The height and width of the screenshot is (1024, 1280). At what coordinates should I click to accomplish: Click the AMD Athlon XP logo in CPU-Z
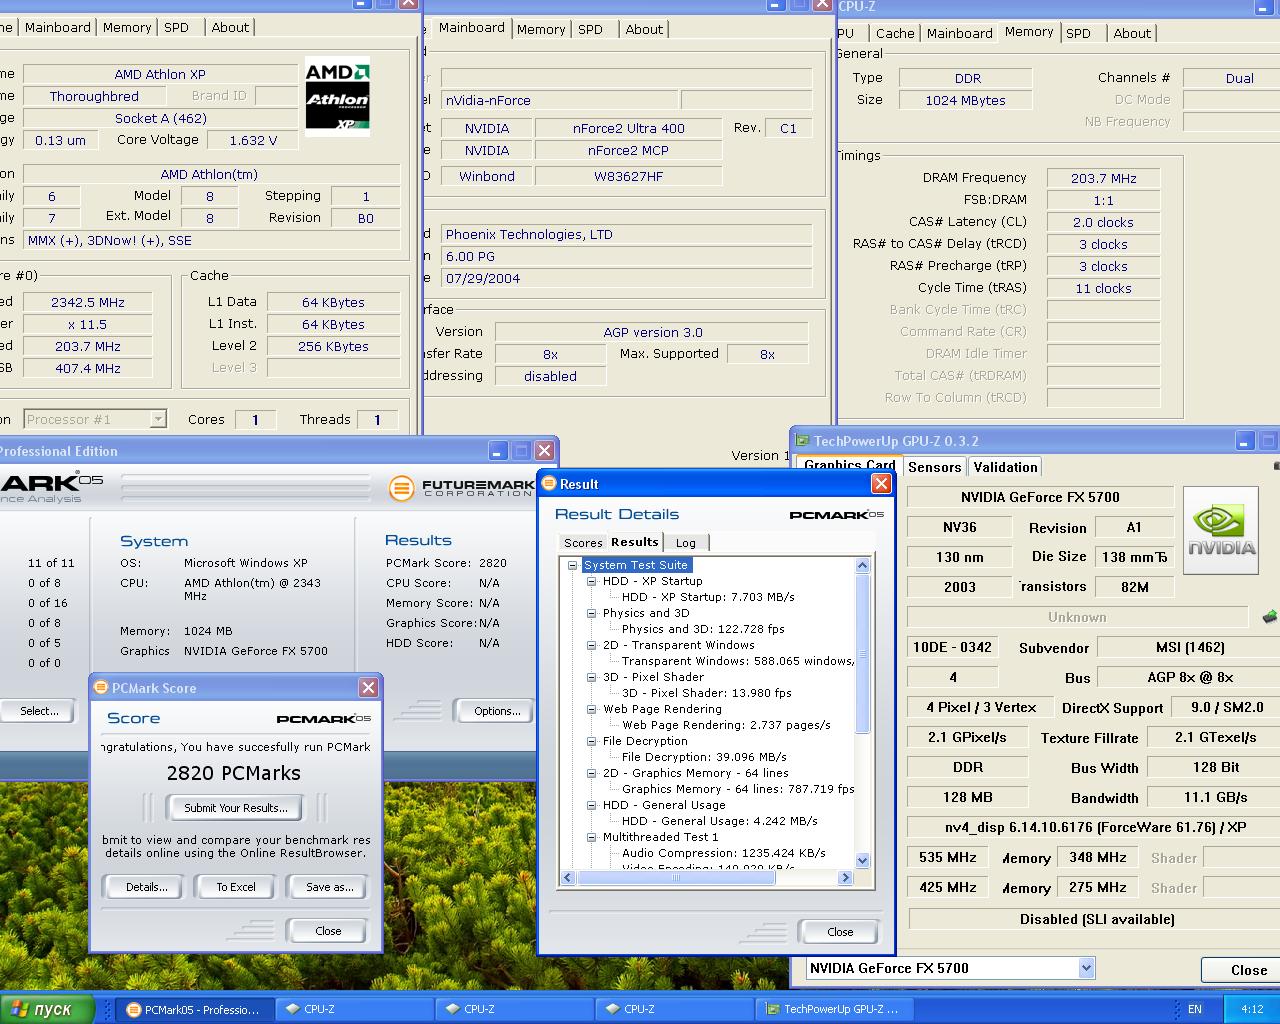coord(337,97)
